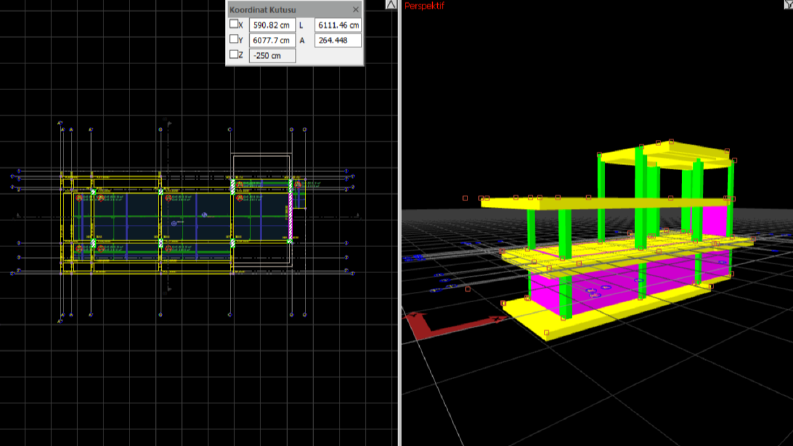Viewport: 793px width, 446px height.
Task: Select the magenta hatched wall in plan view
Action: click(x=290, y=210)
